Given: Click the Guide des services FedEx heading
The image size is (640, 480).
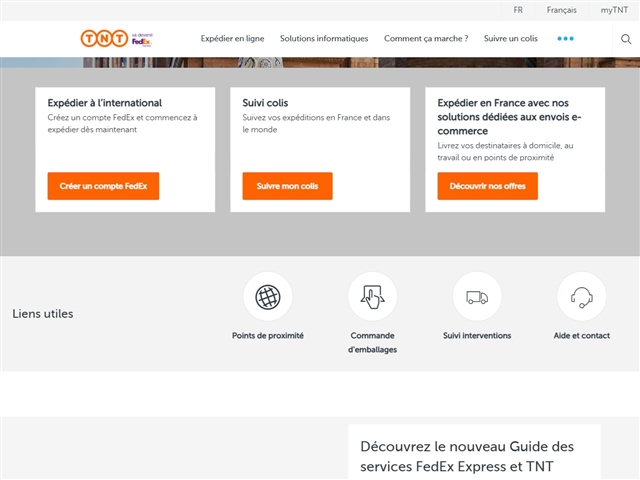Looking at the screenshot, I should [467, 457].
